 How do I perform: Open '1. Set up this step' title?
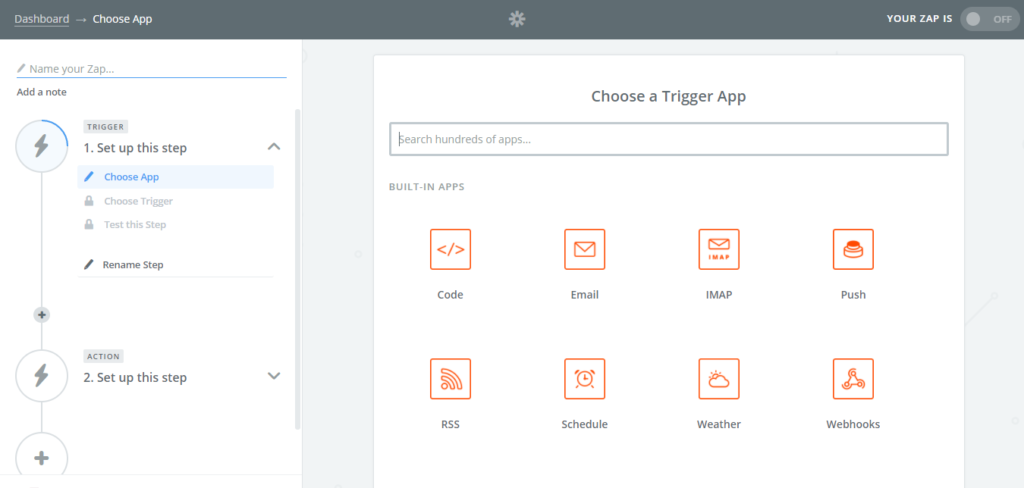(x=135, y=148)
